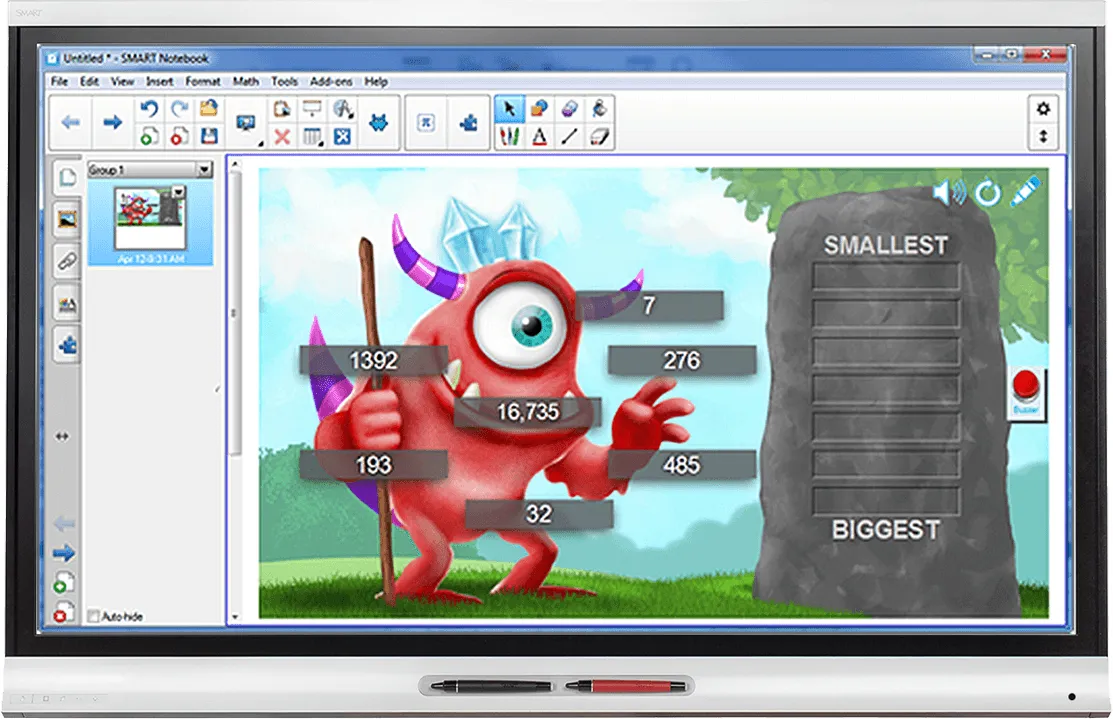The width and height of the screenshot is (1113, 719).
Task: Click the vertical scrollbar down arrow
Action: click(235, 618)
